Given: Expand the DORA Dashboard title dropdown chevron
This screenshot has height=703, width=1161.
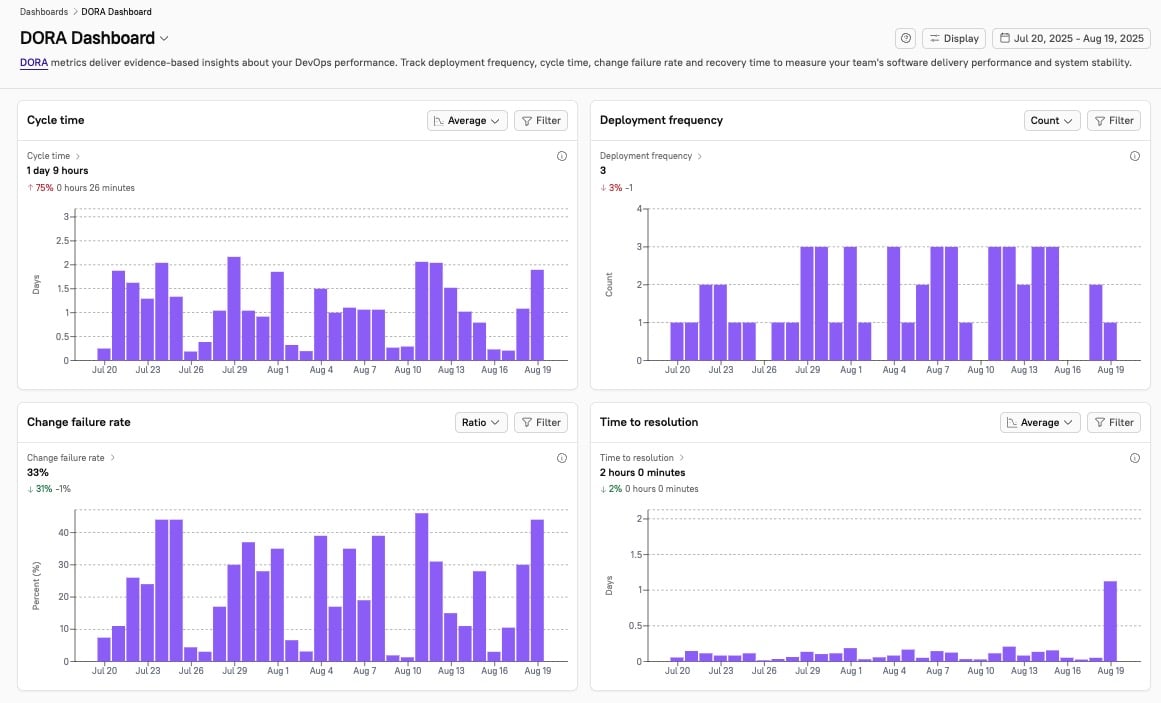Looking at the screenshot, I should (164, 39).
